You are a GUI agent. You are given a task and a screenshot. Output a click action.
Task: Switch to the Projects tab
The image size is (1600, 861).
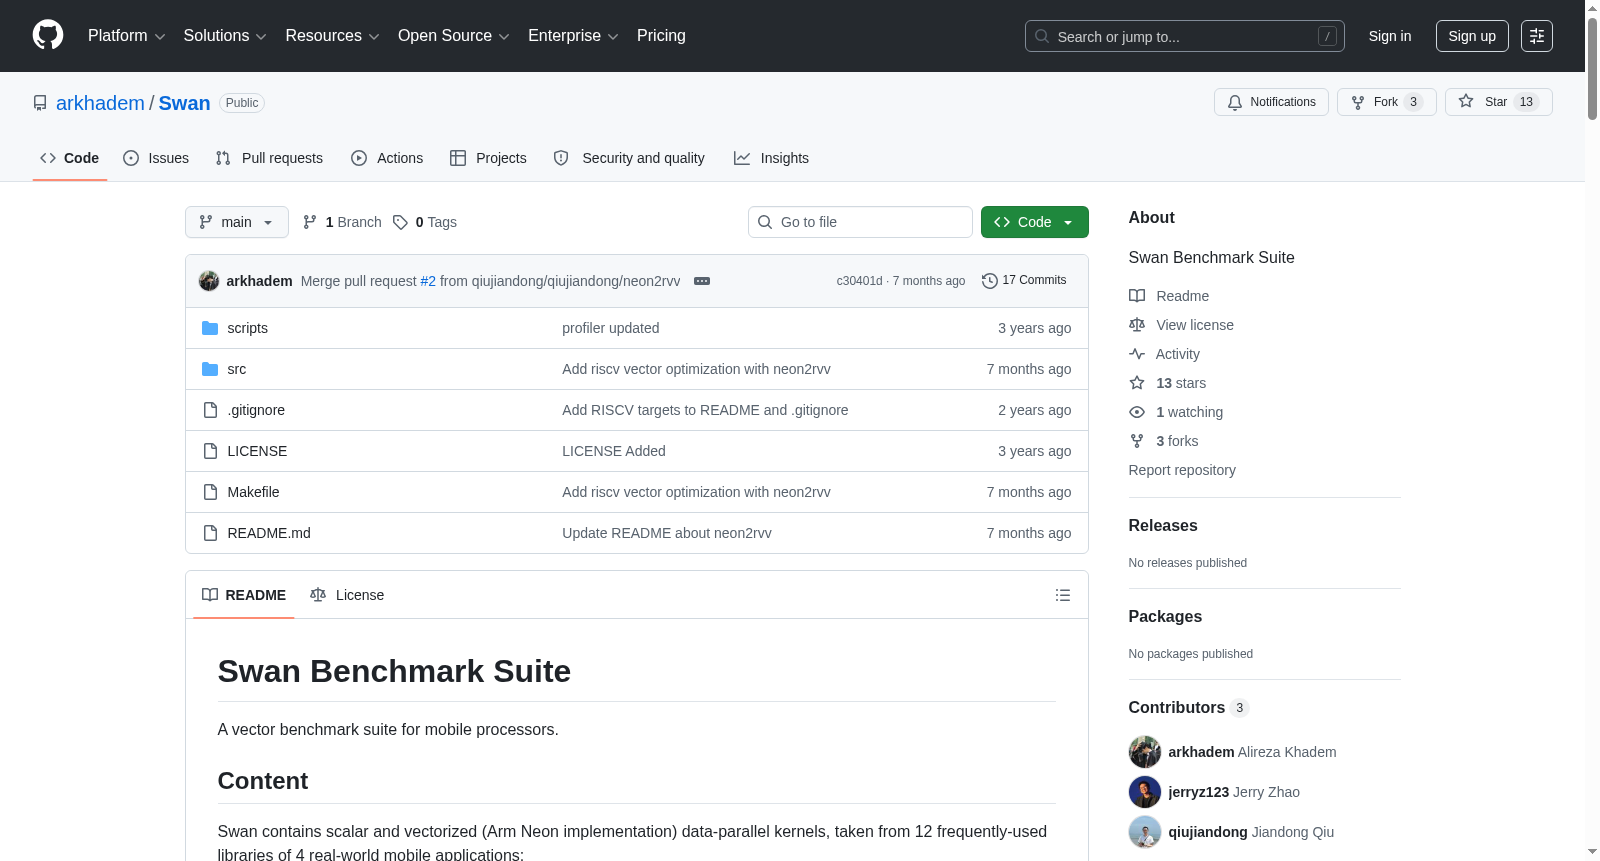[x=488, y=158]
